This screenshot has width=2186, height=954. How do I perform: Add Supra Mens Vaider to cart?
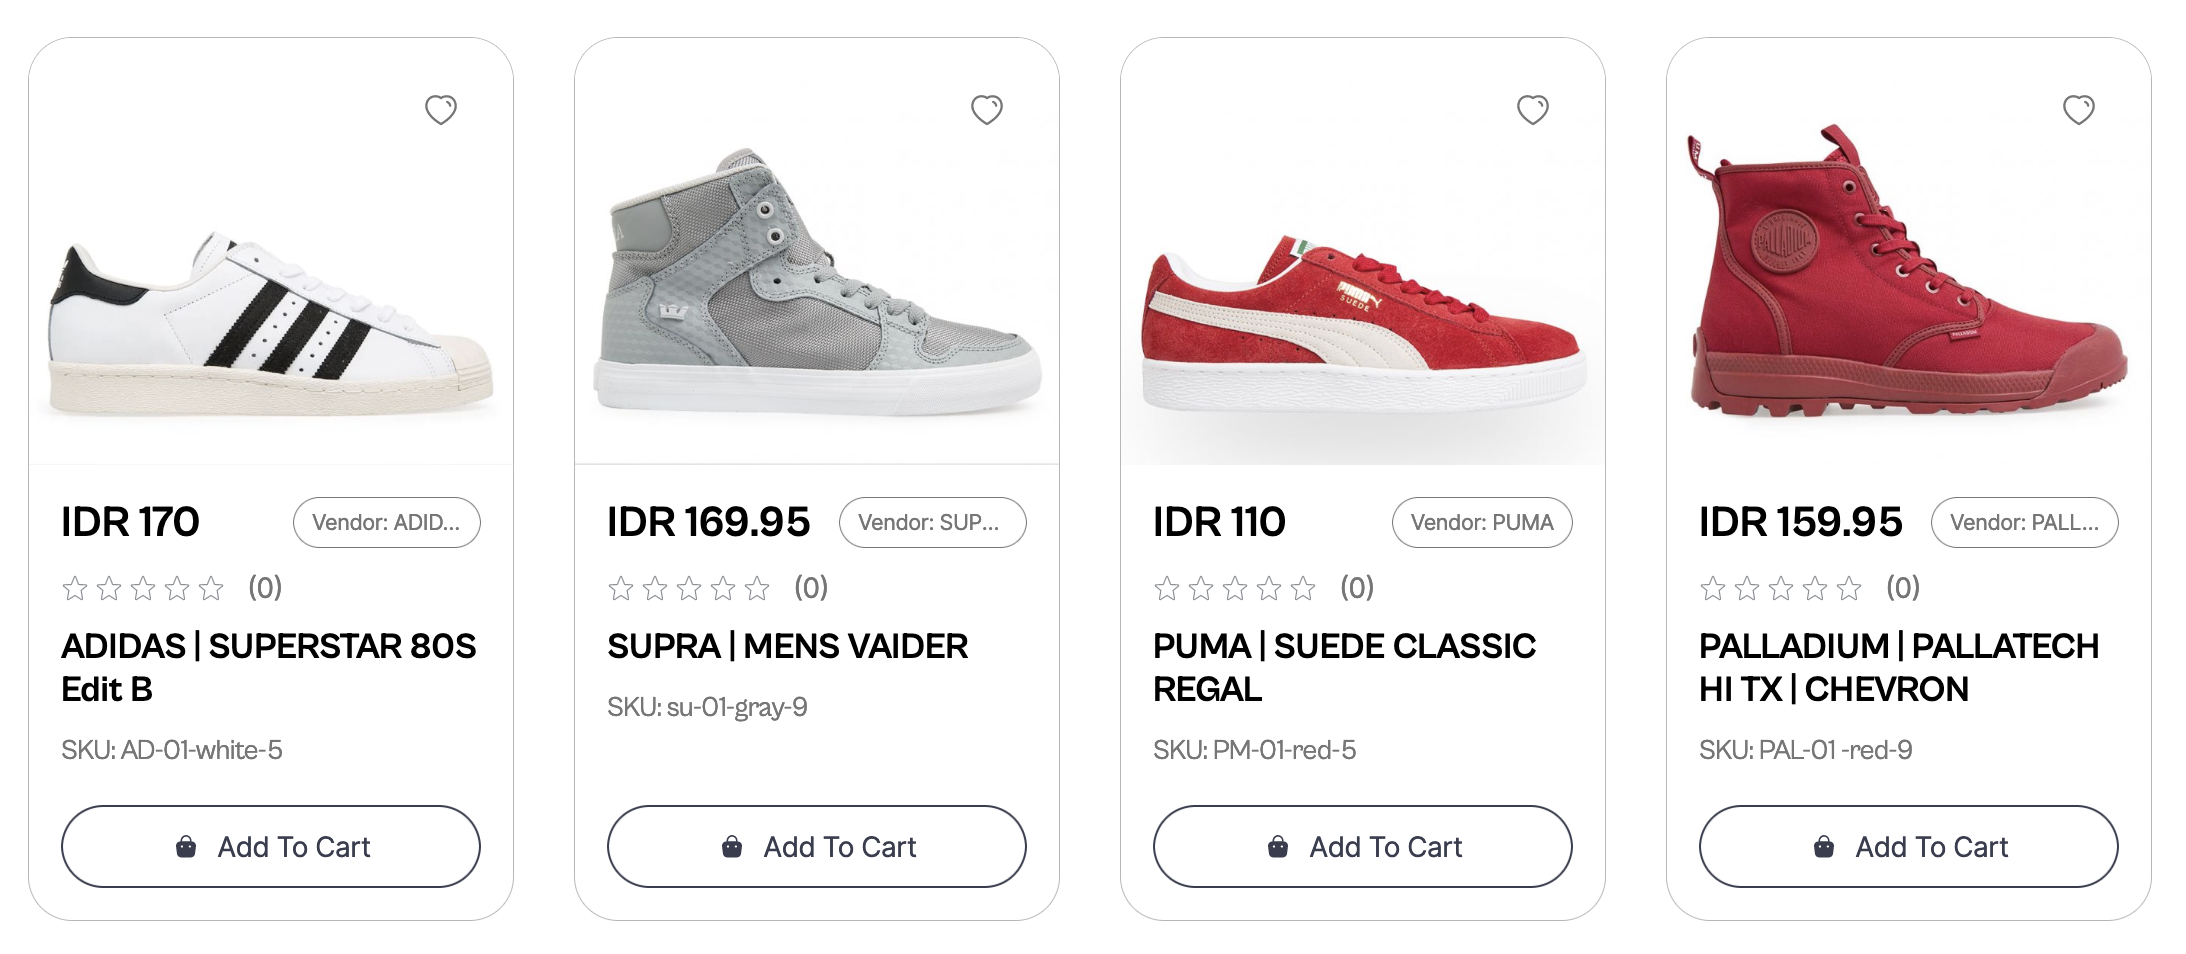pos(817,846)
